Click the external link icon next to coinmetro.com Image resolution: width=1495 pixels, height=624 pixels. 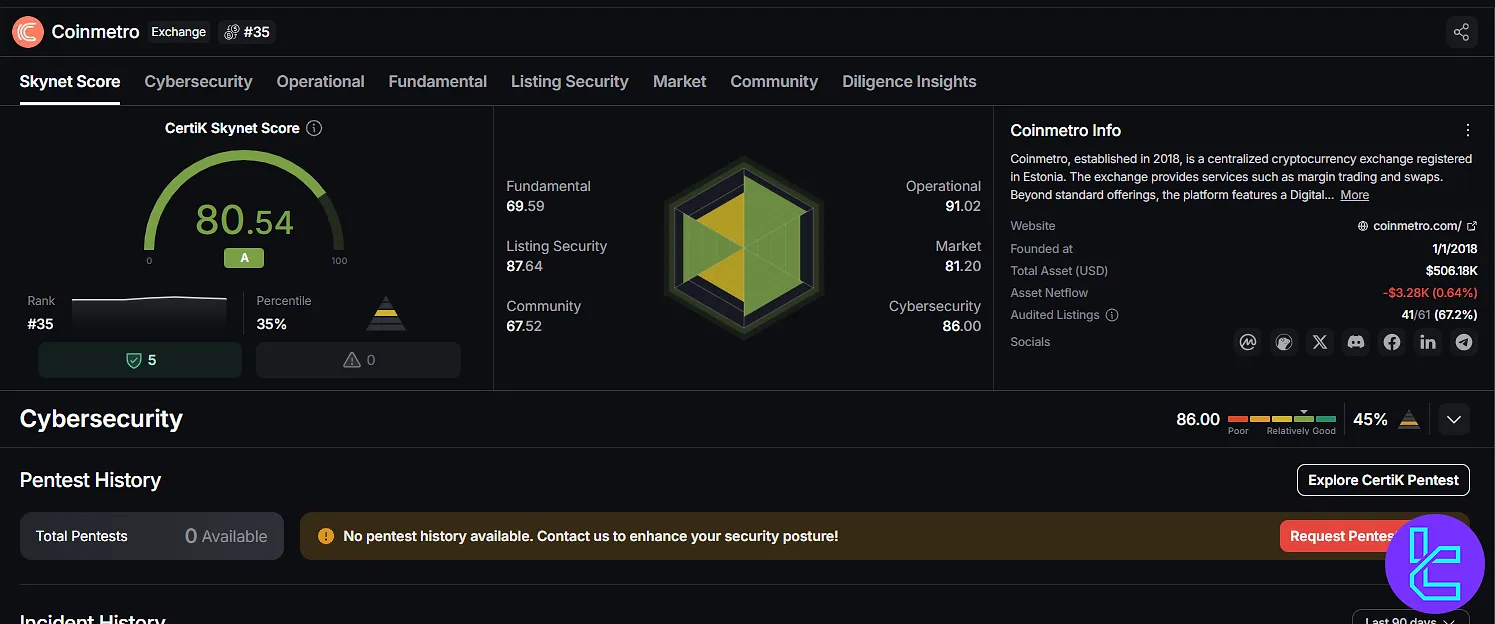click(1471, 226)
